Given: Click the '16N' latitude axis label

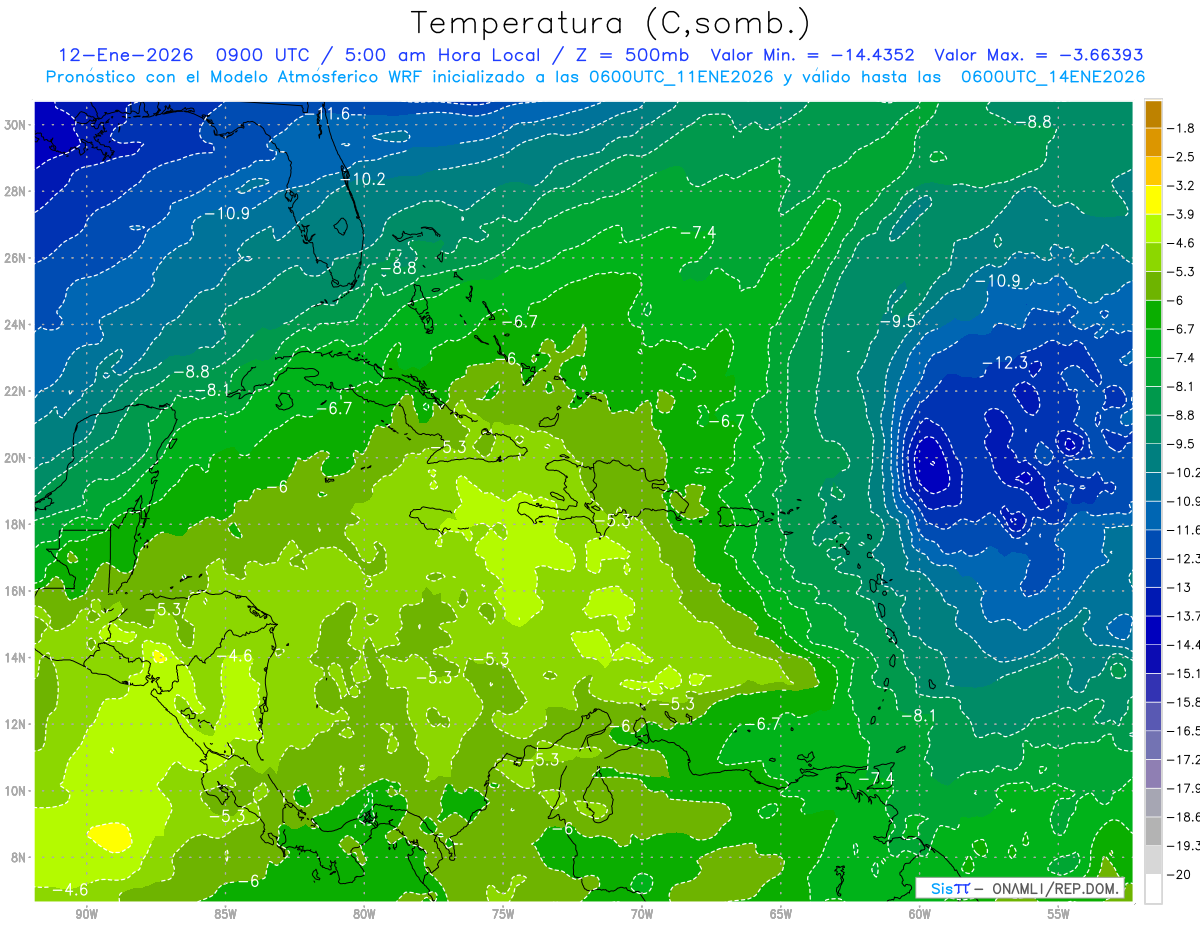Looking at the screenshot, I should click(16, 591).
